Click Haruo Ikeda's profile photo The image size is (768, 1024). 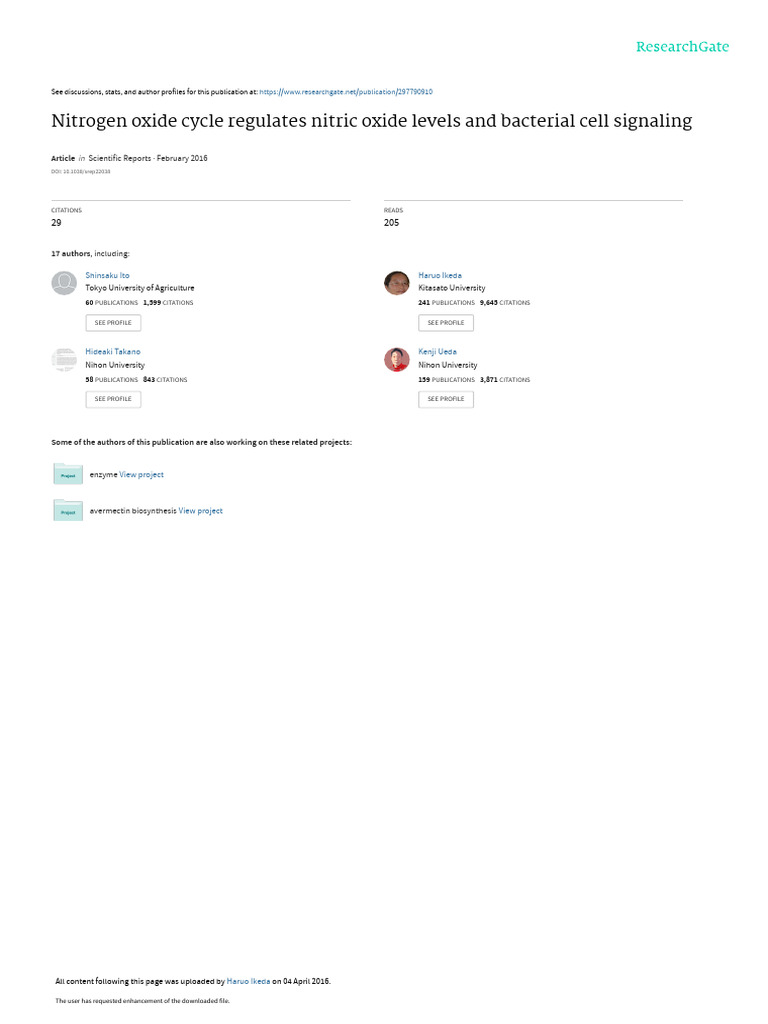coord(397,283)
